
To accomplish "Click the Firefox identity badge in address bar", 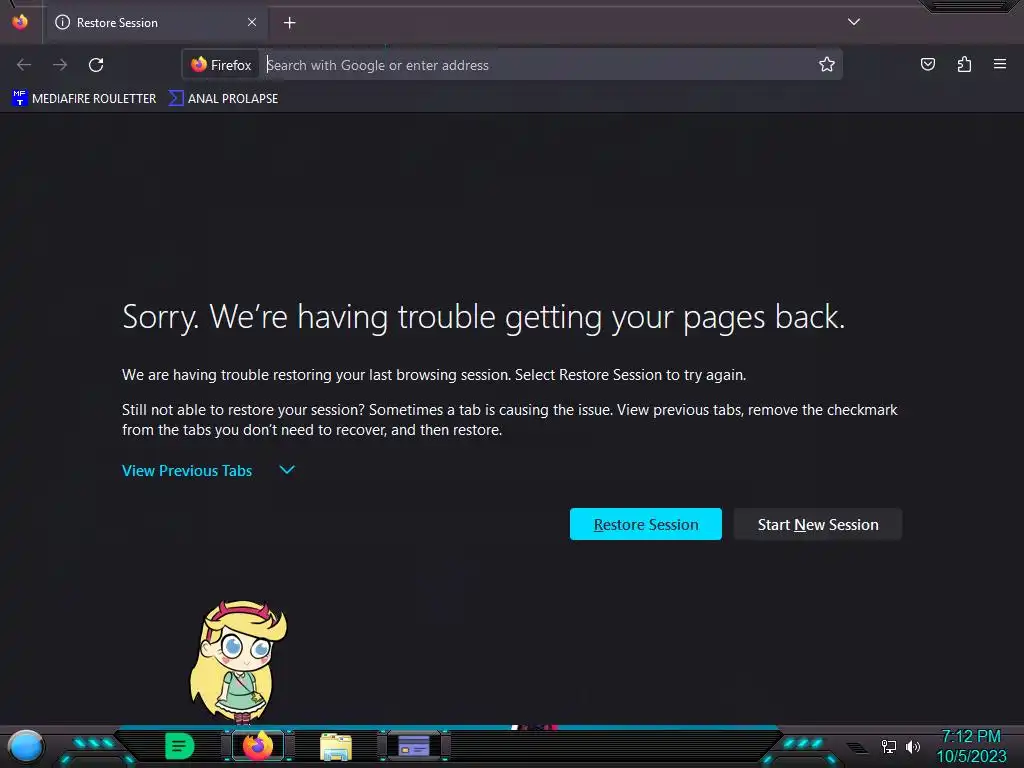I will coord(221,65).
